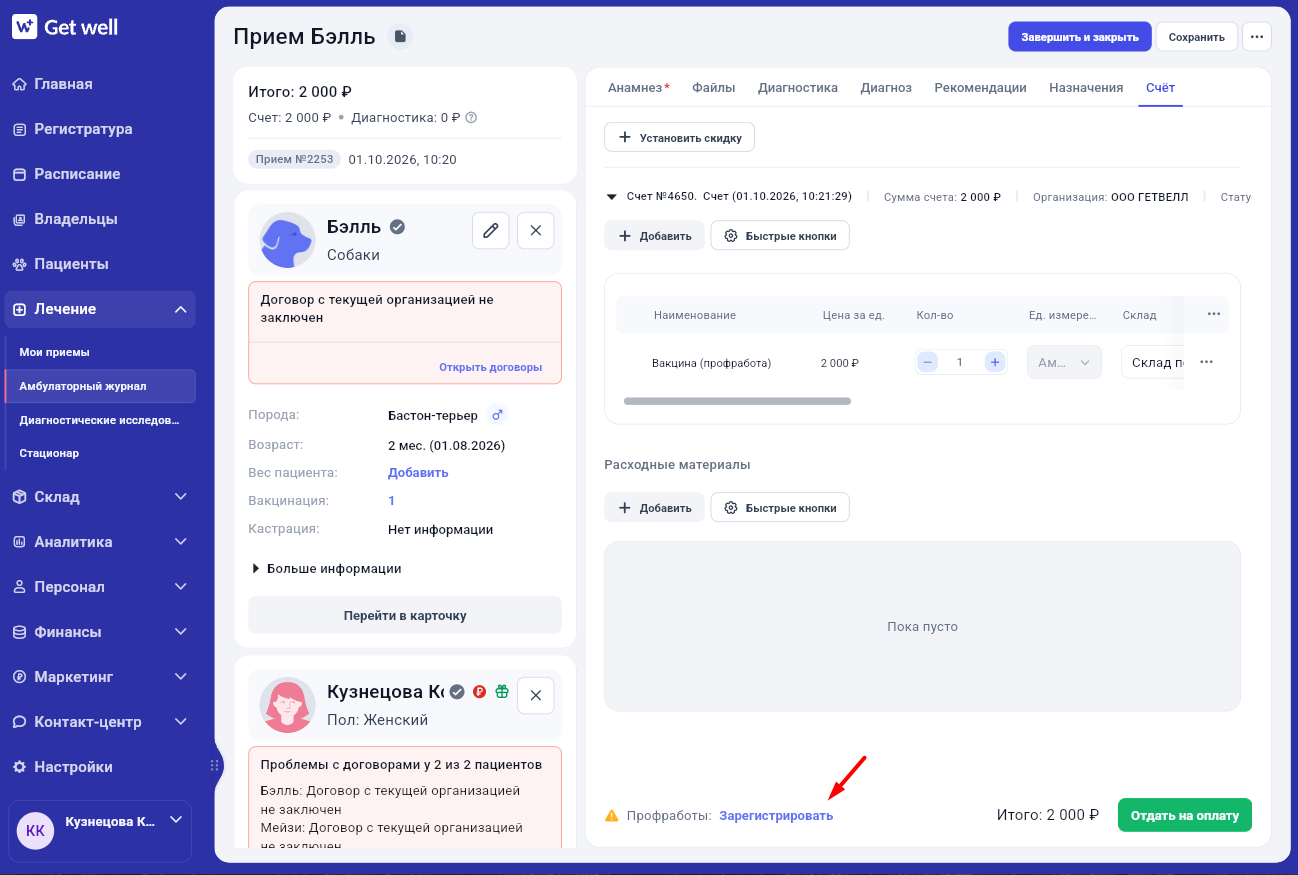The height and width of the screenshot is (875, 1298).
Task: Open Диагностические исследования item
Action: coord(100,420)
